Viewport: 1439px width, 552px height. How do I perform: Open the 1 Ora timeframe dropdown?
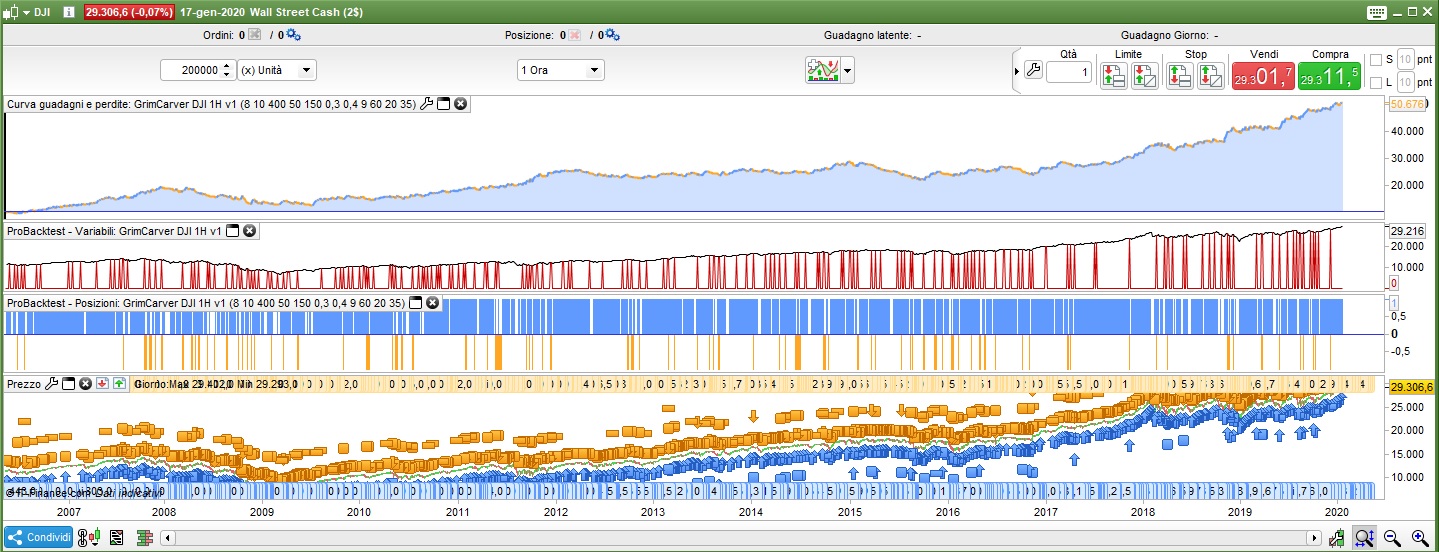(x=560, y=70)
